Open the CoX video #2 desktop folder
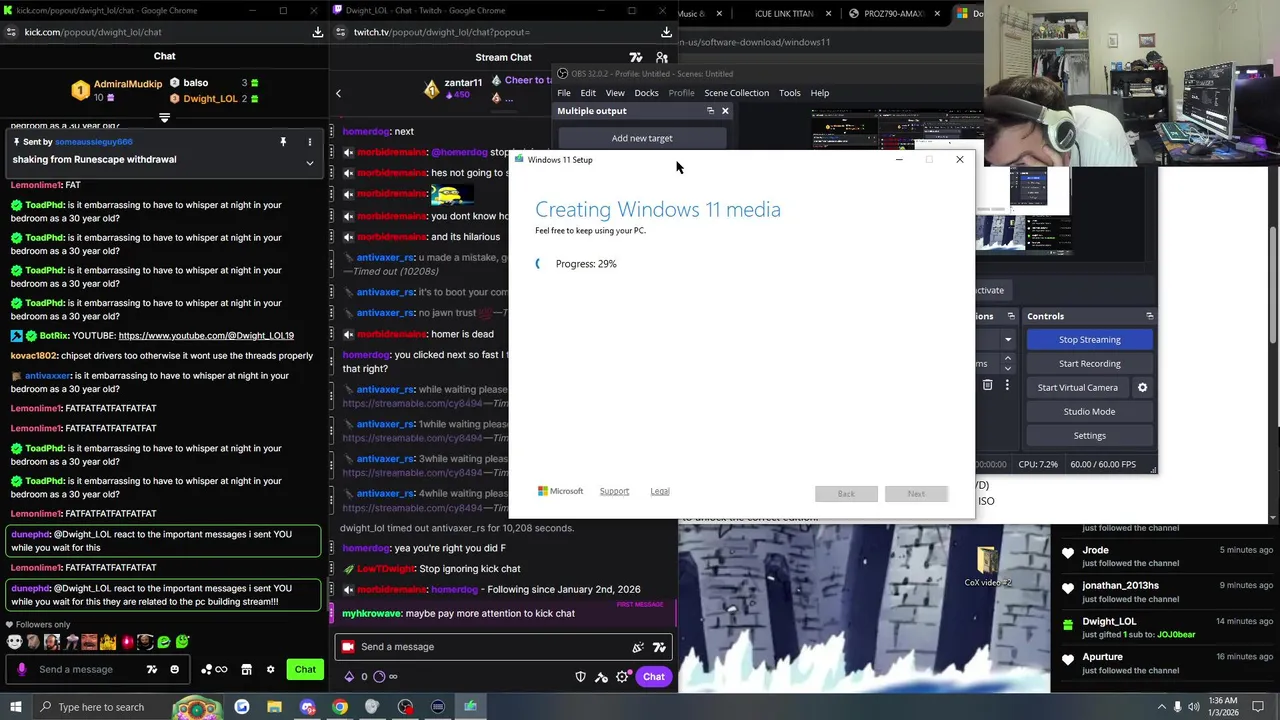The width and height of the screenshot is (1280, 720). pos(987,567)
